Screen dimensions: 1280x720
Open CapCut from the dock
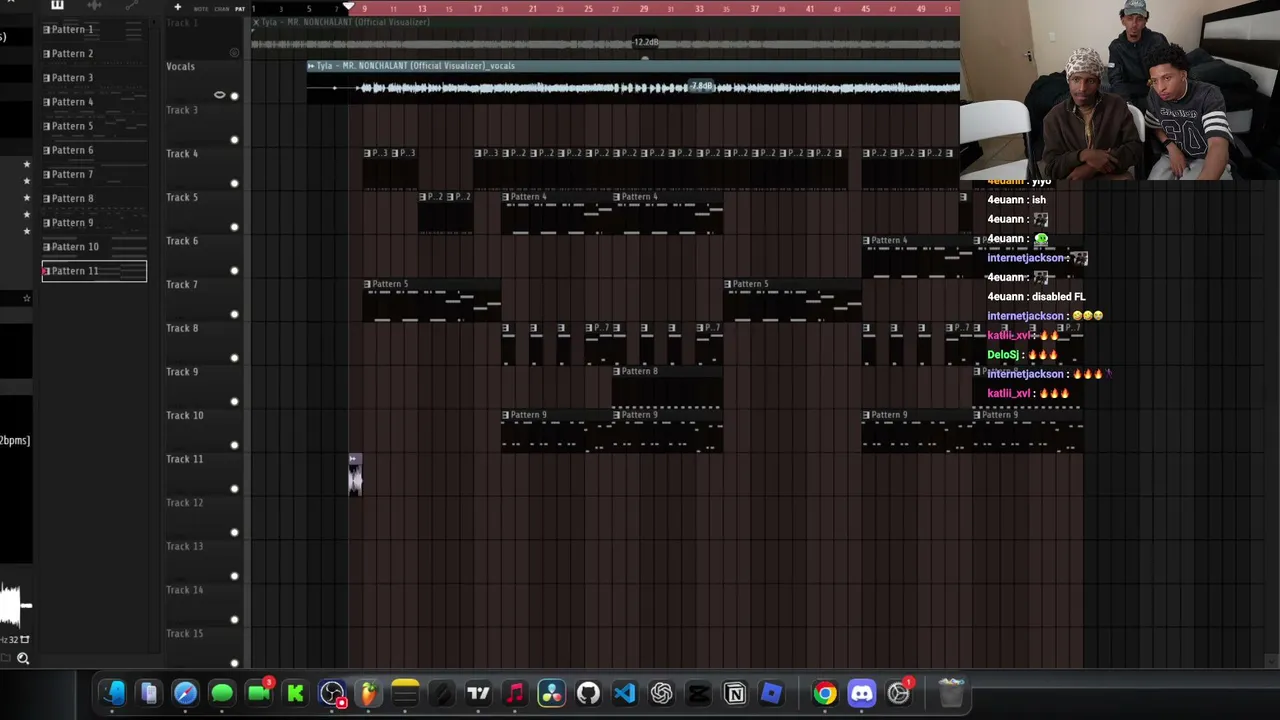(x=698, y=693)
